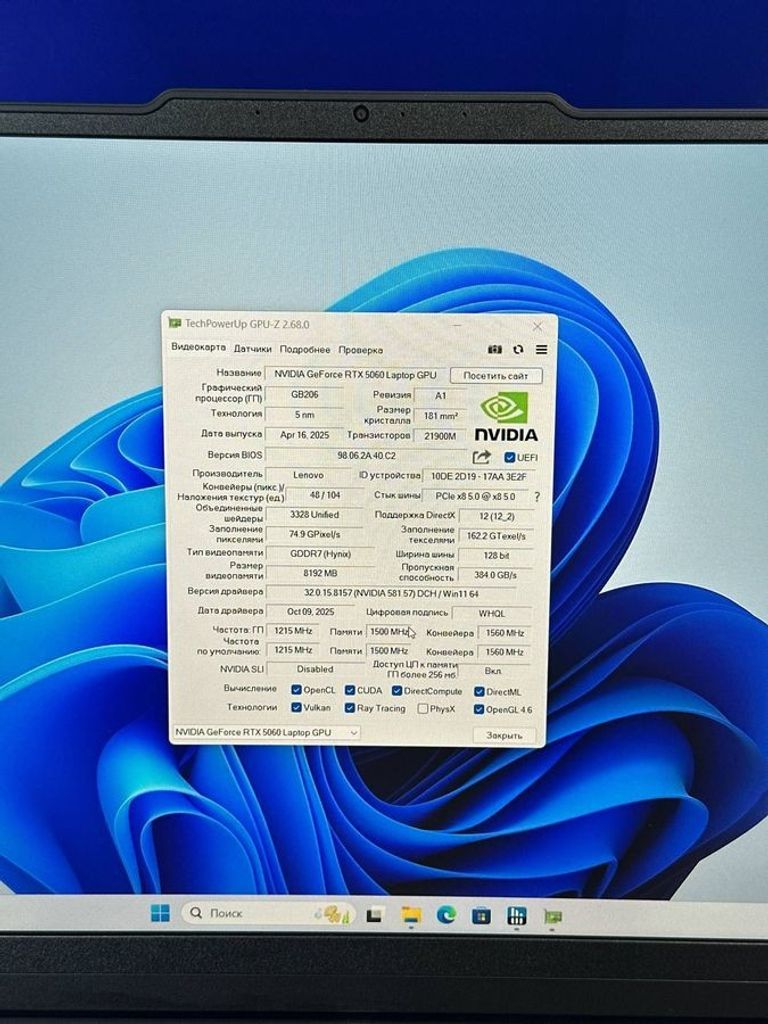The image size is (768, 1024).
Task: Click the 5 nm technology value
Action: (x=304, y=415)
